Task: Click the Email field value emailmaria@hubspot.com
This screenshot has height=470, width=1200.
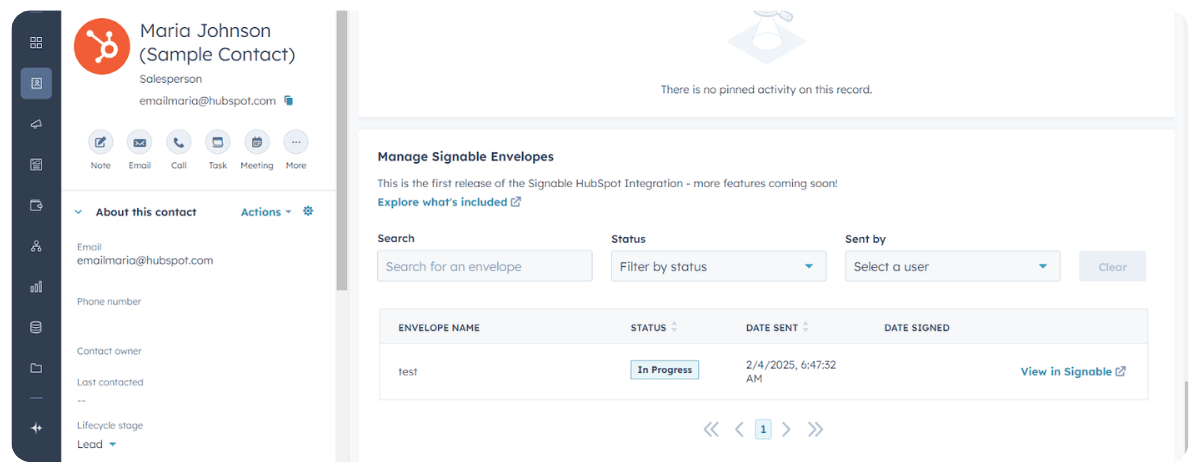Action: (x=145, y=260)
